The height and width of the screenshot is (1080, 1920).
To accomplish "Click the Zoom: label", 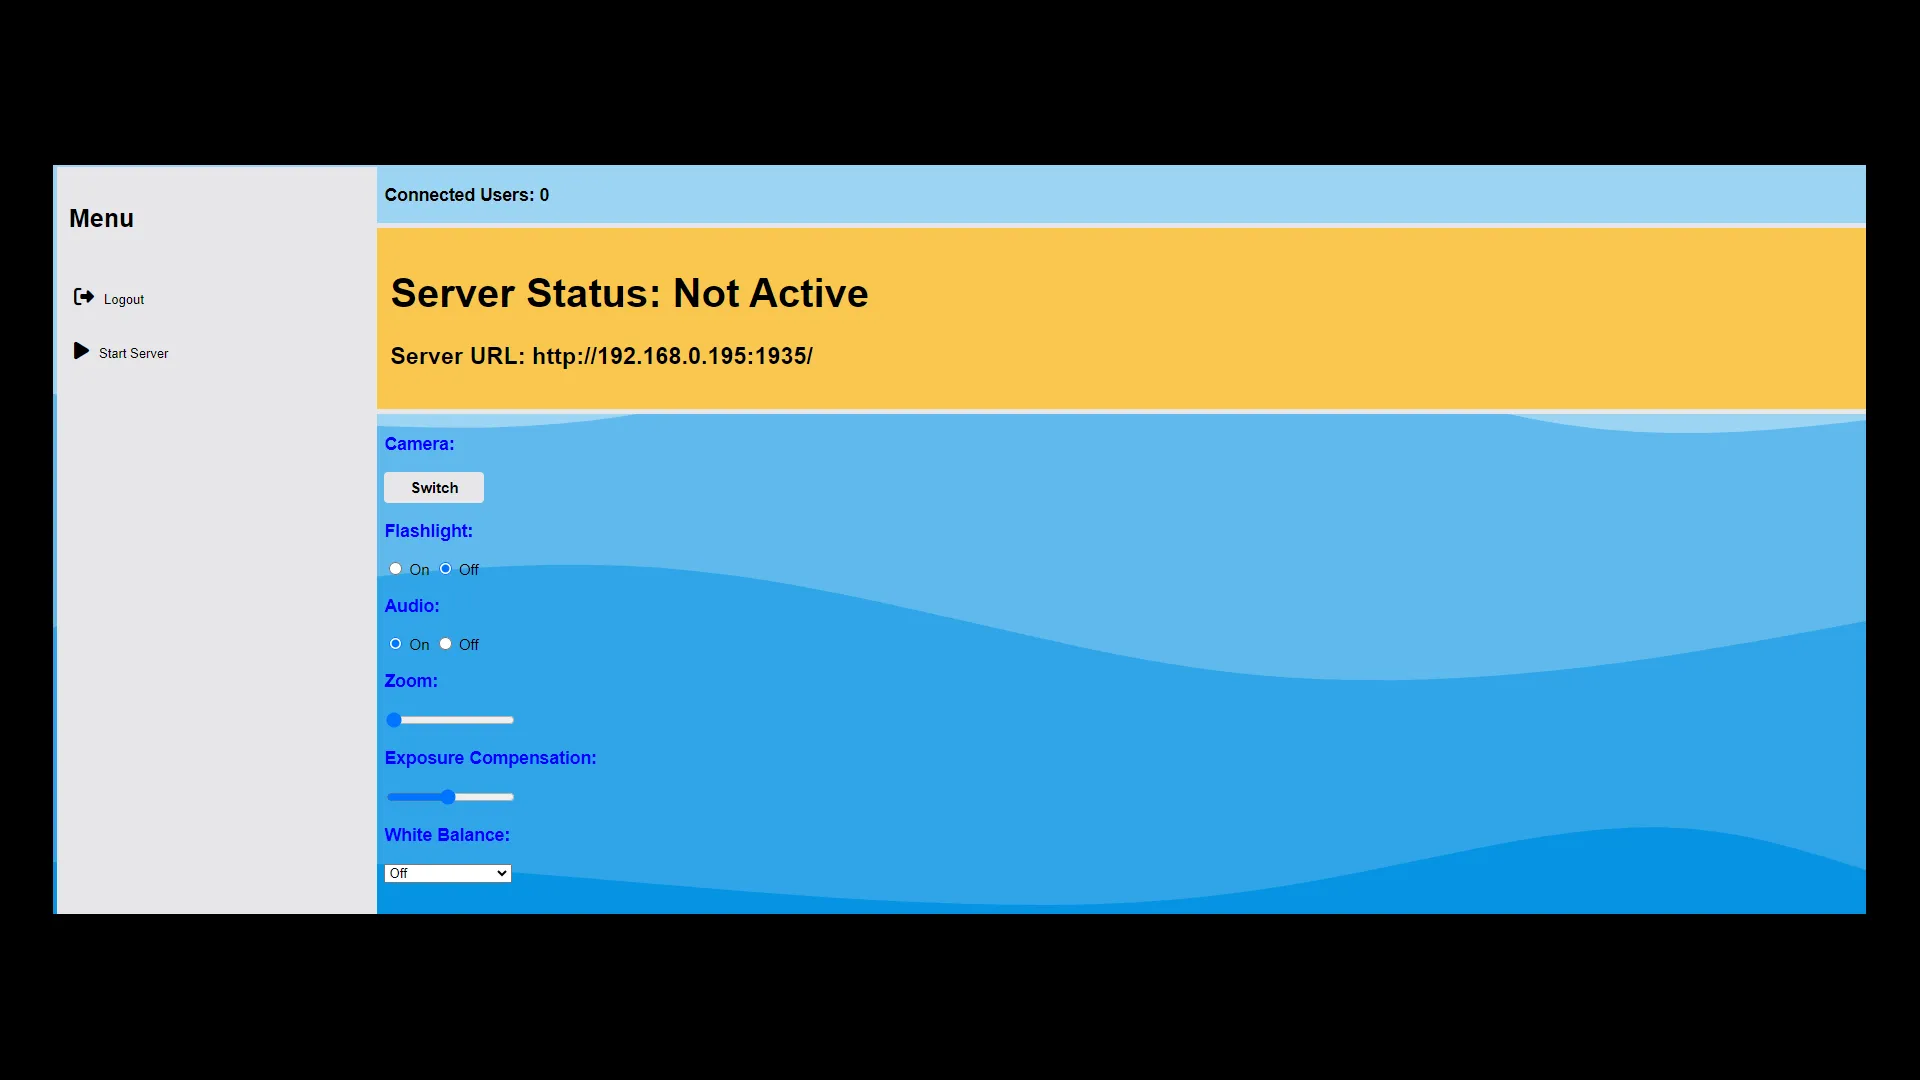I will 411,681.
